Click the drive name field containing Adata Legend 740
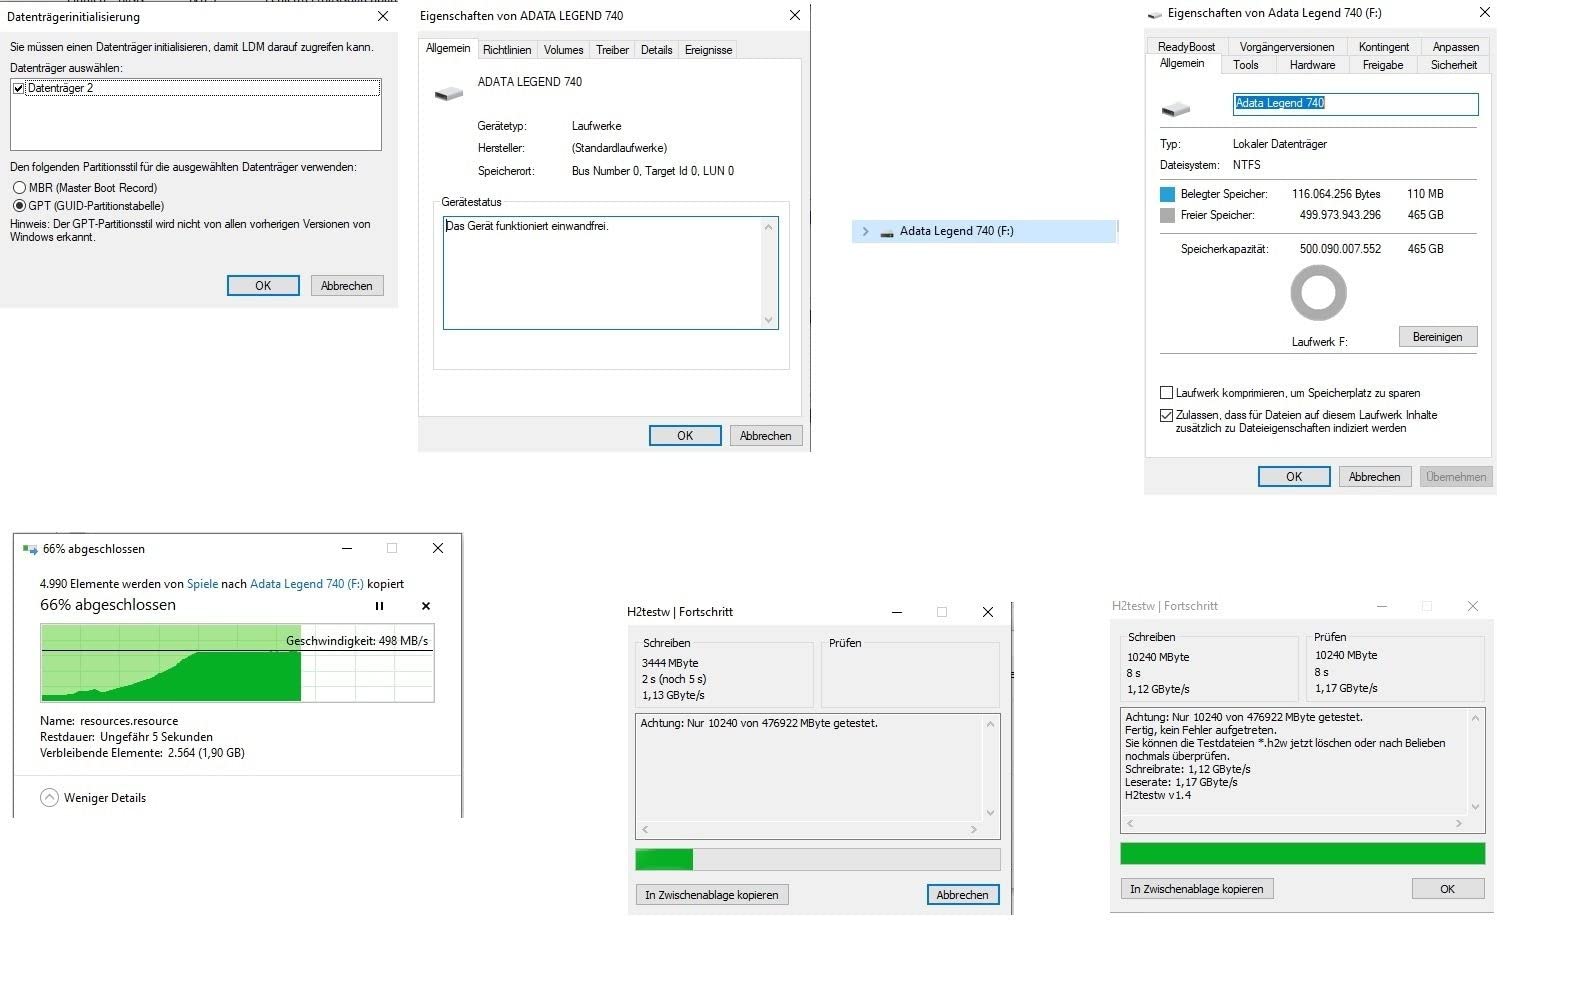This screenshot has height=985, width=1583. (1355, 103)
